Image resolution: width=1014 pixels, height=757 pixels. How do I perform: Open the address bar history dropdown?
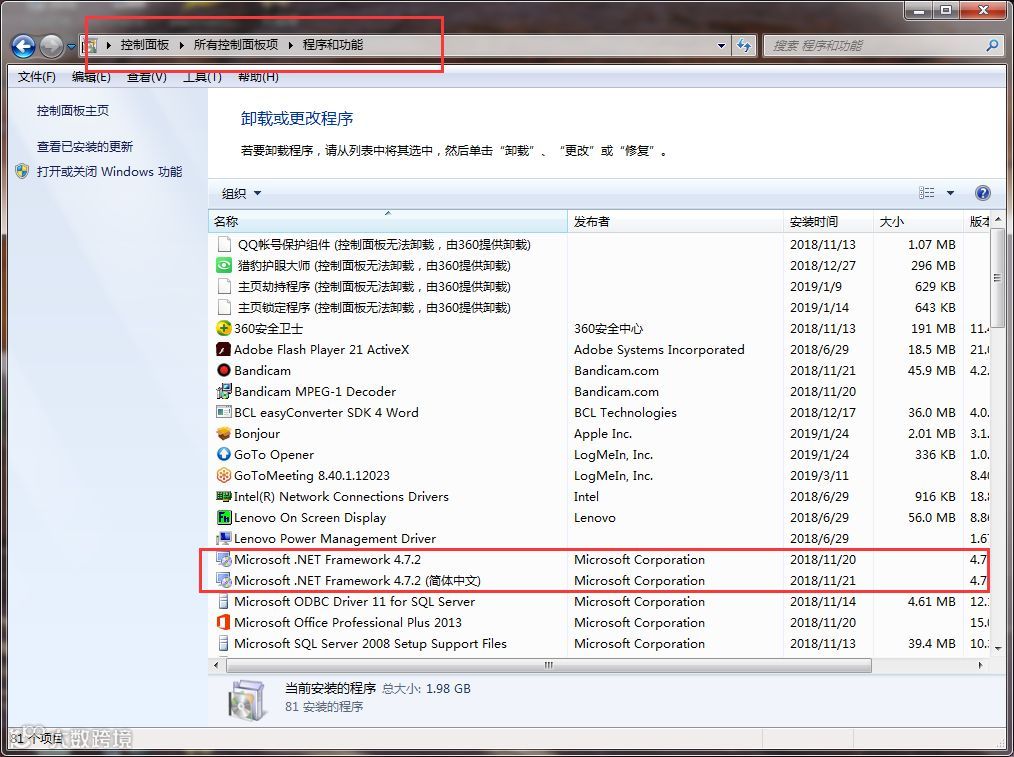[721, 46]
